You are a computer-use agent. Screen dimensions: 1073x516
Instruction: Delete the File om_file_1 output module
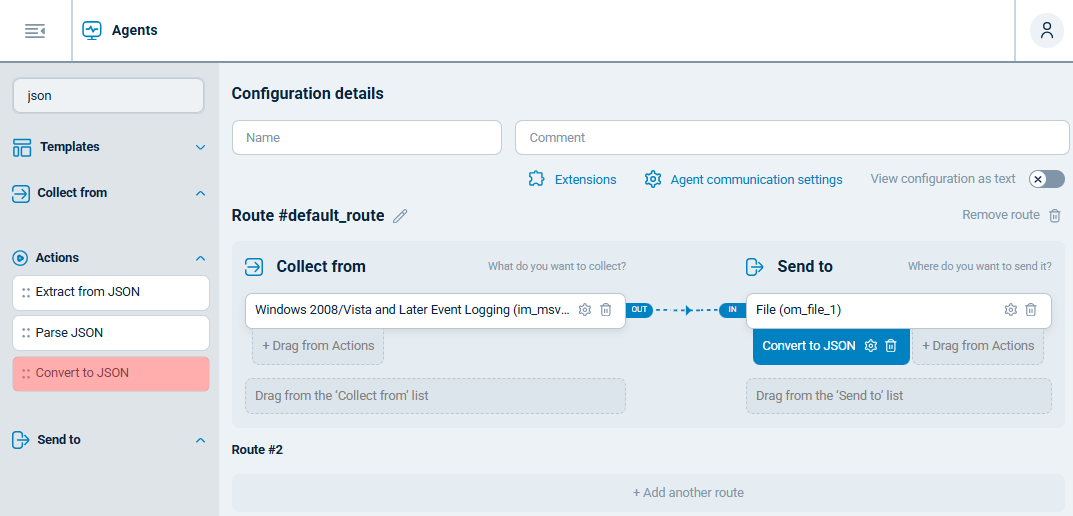pyautogui.click(x=1031, y=310)
